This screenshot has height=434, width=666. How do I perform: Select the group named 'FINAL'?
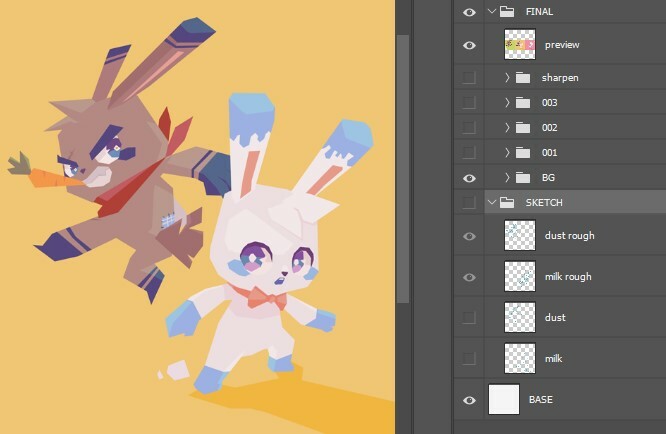pyautogui.click(x=539, y=12)
